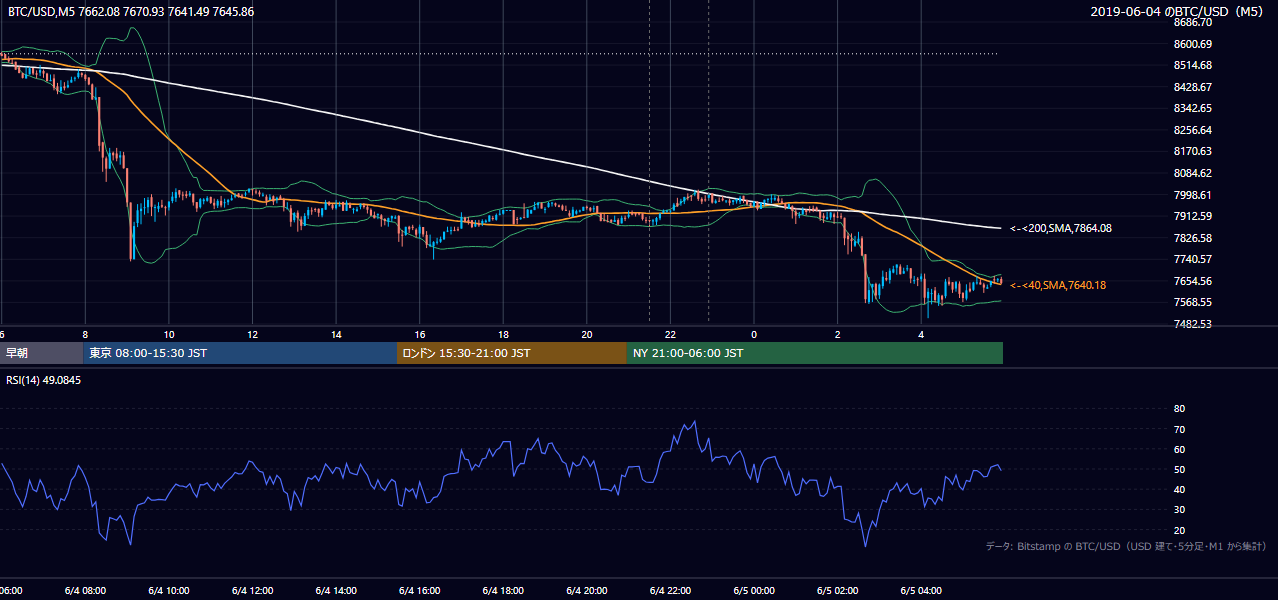The height and width of the screenshot is (600, 1278).
Task: Click hour tick 14 under price chart
Action: [336, 335]
